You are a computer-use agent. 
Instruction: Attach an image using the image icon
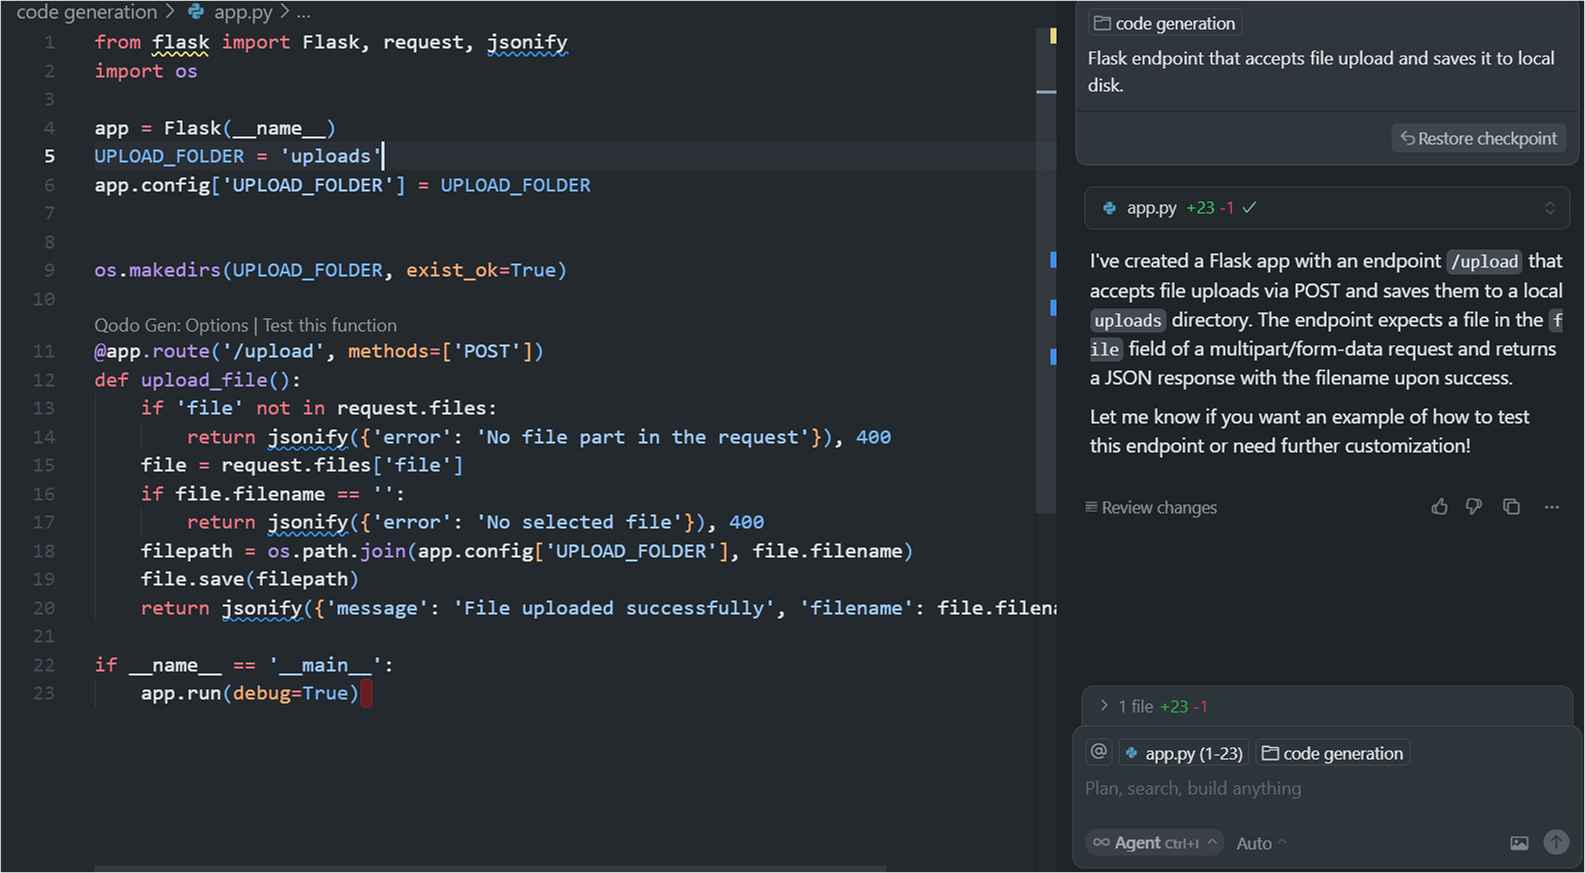[1519, 843]
